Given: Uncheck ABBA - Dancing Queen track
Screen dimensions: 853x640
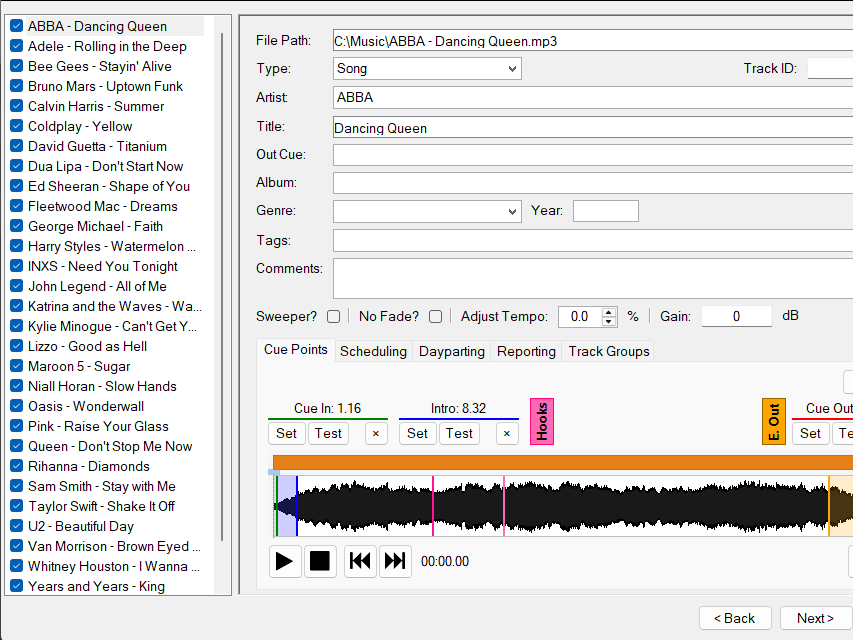Looking at the screenshot, I should 17,26.
